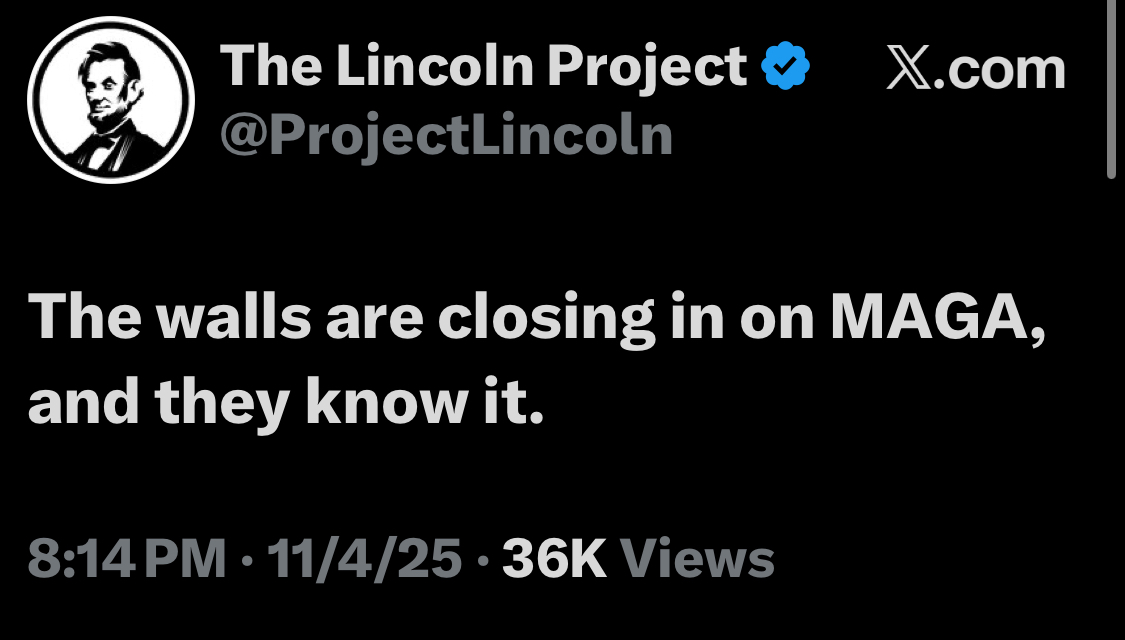Viewport: 1125px width, 640px height.
Task: Click the blue verified checkmark badge
Action: click(785, 67)
